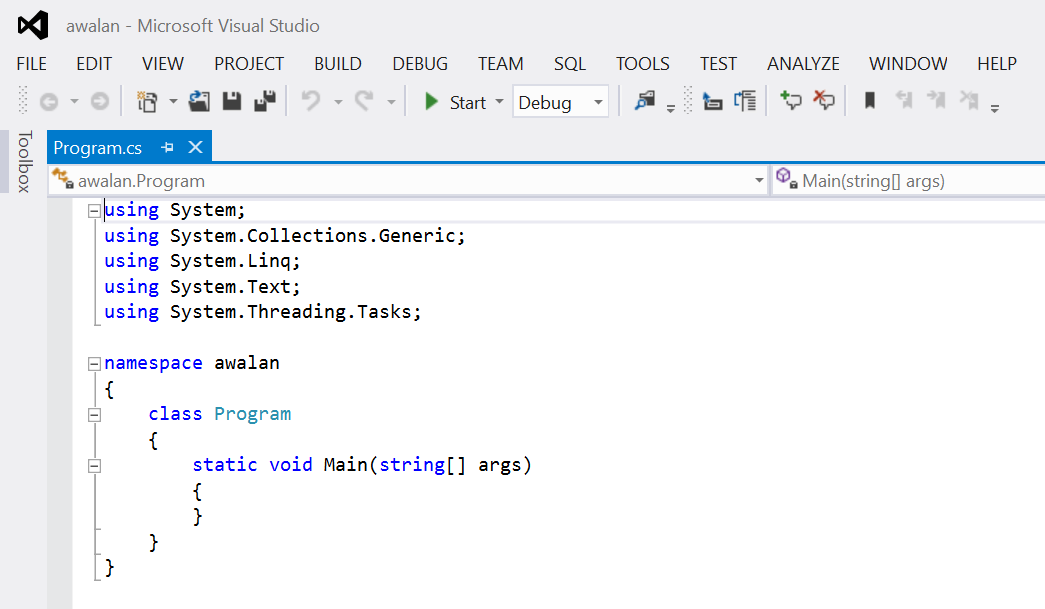
Task: Collapse the namespace awalan block
Action: 94,363
